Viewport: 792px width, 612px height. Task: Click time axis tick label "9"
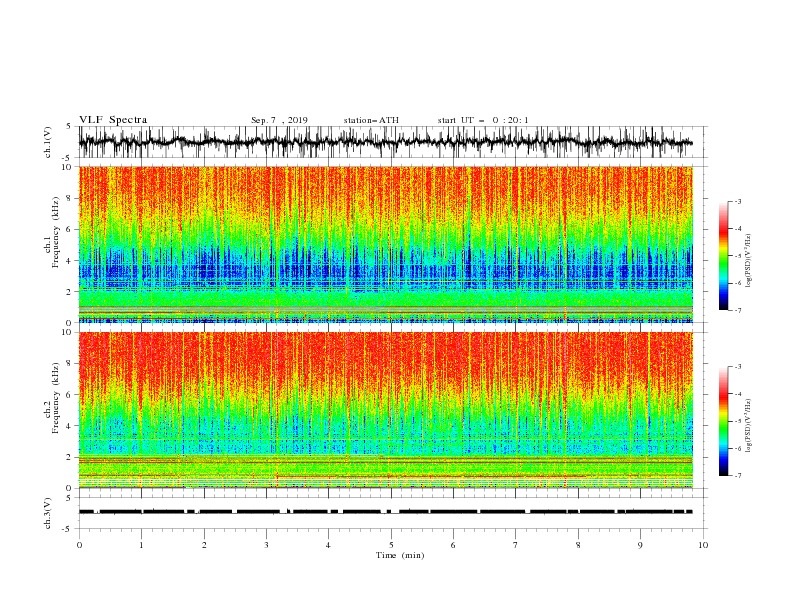pos(640,545)
